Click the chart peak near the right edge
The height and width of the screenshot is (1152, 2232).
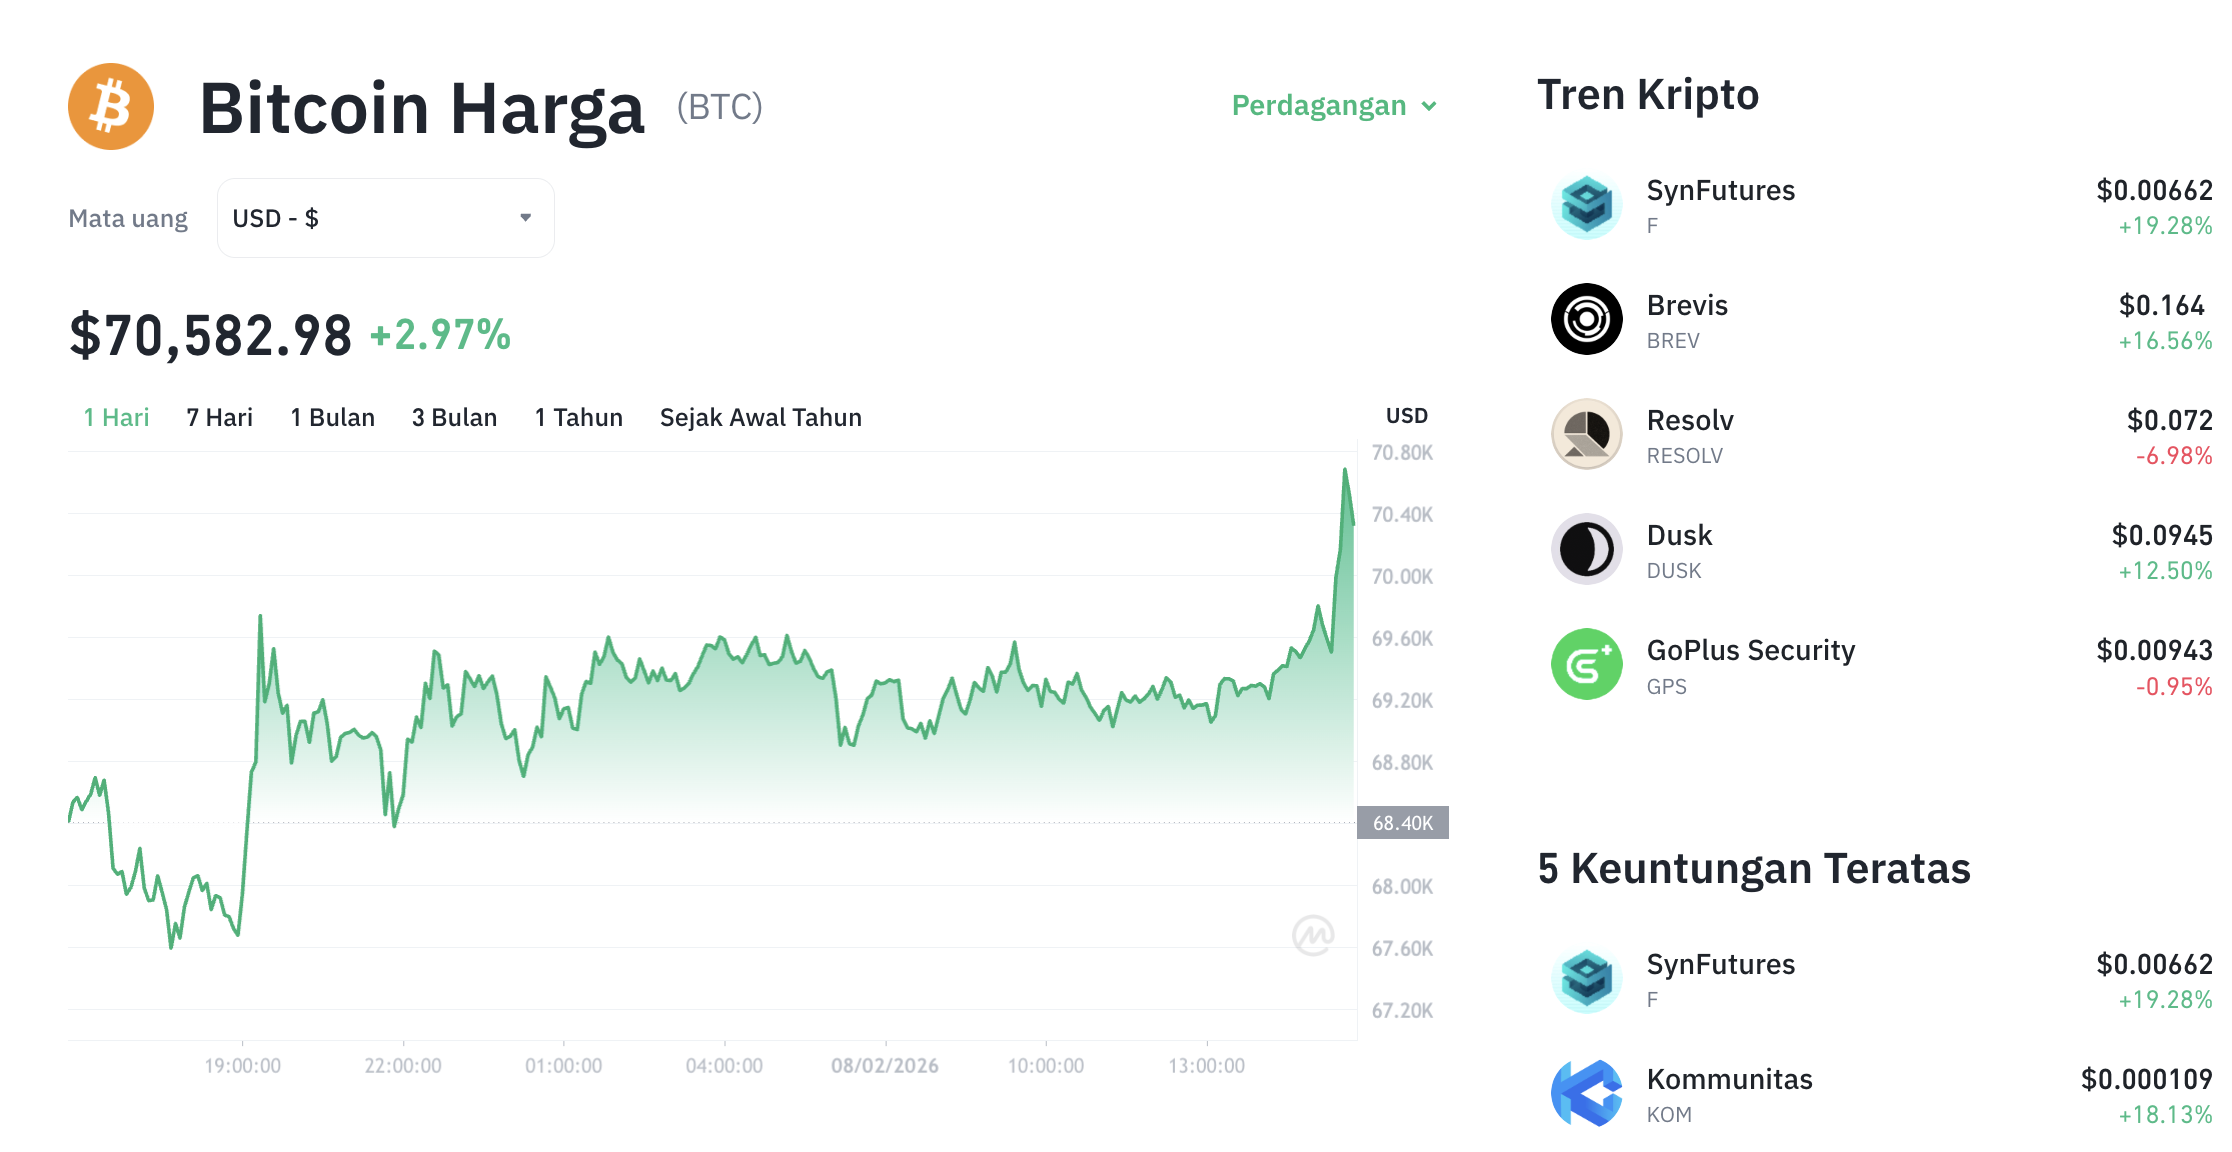[1345, 470]
